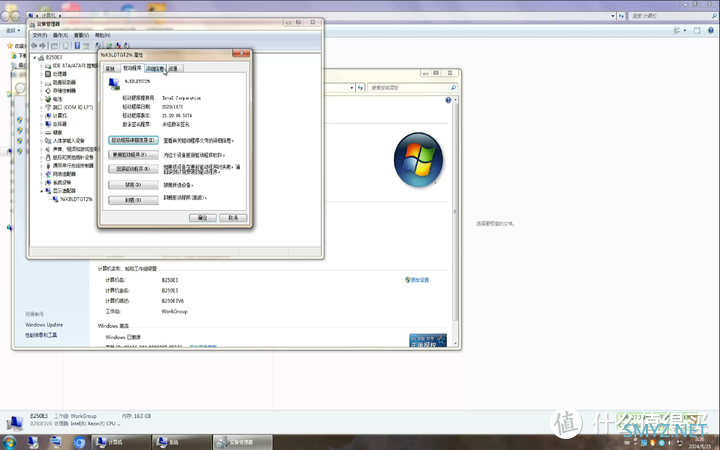Open the 计算机 Computer taskbar button

(x=121, y=442)
